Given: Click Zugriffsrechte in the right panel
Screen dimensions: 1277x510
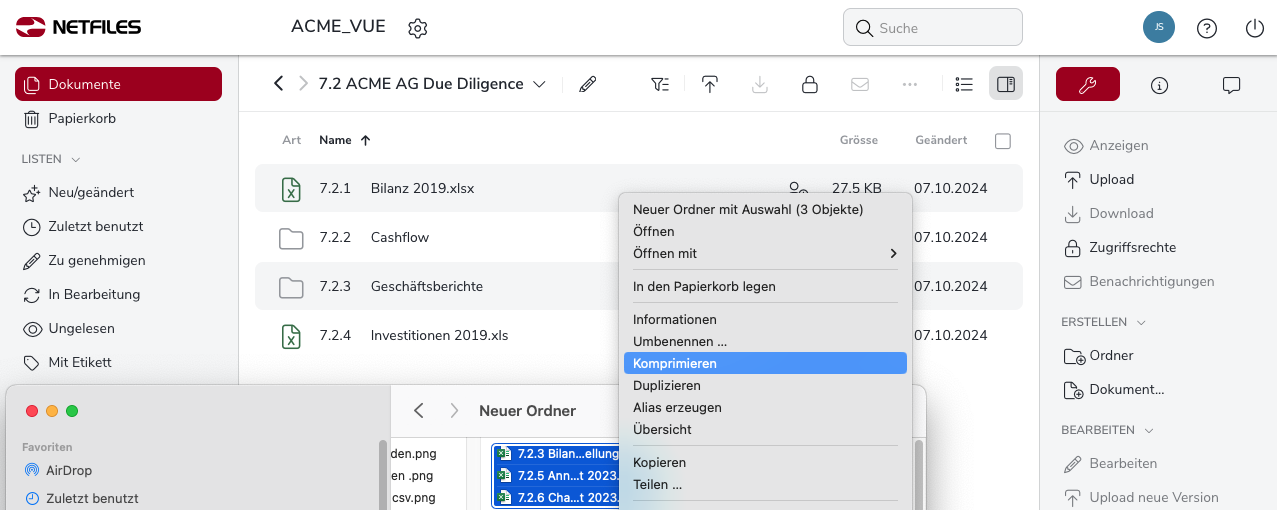Looking at the screenshot, I should tap(1132, 247).
